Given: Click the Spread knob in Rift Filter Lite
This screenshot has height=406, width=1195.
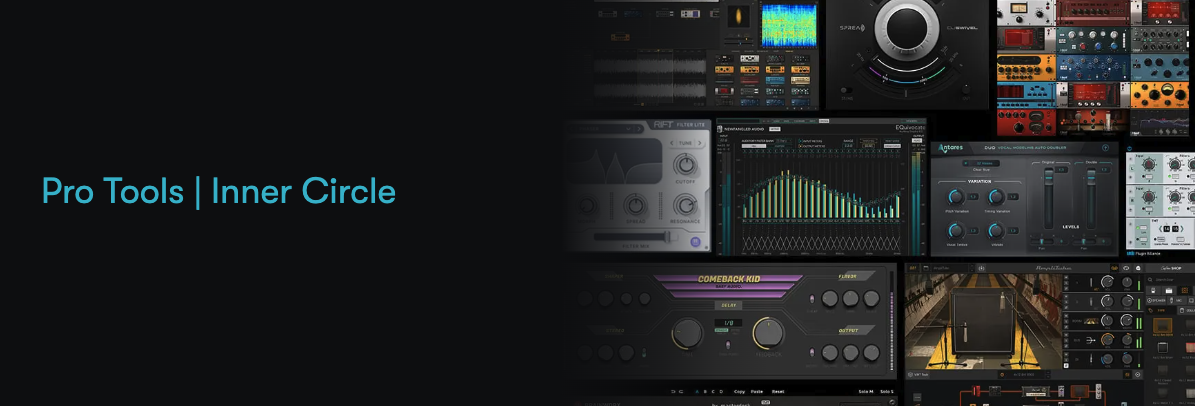Looking at the screenshot, I should point(634,203).
